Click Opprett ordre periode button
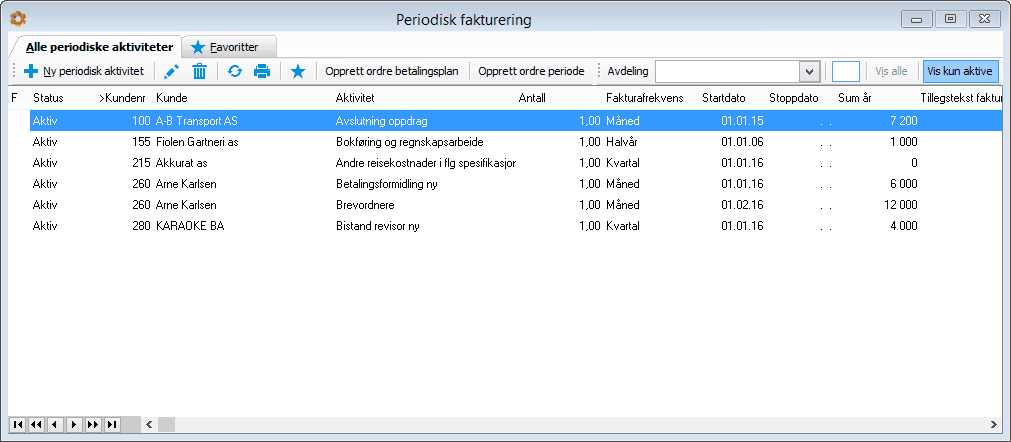The height and width of the screenshot is (442, 1011). (531, 72)
